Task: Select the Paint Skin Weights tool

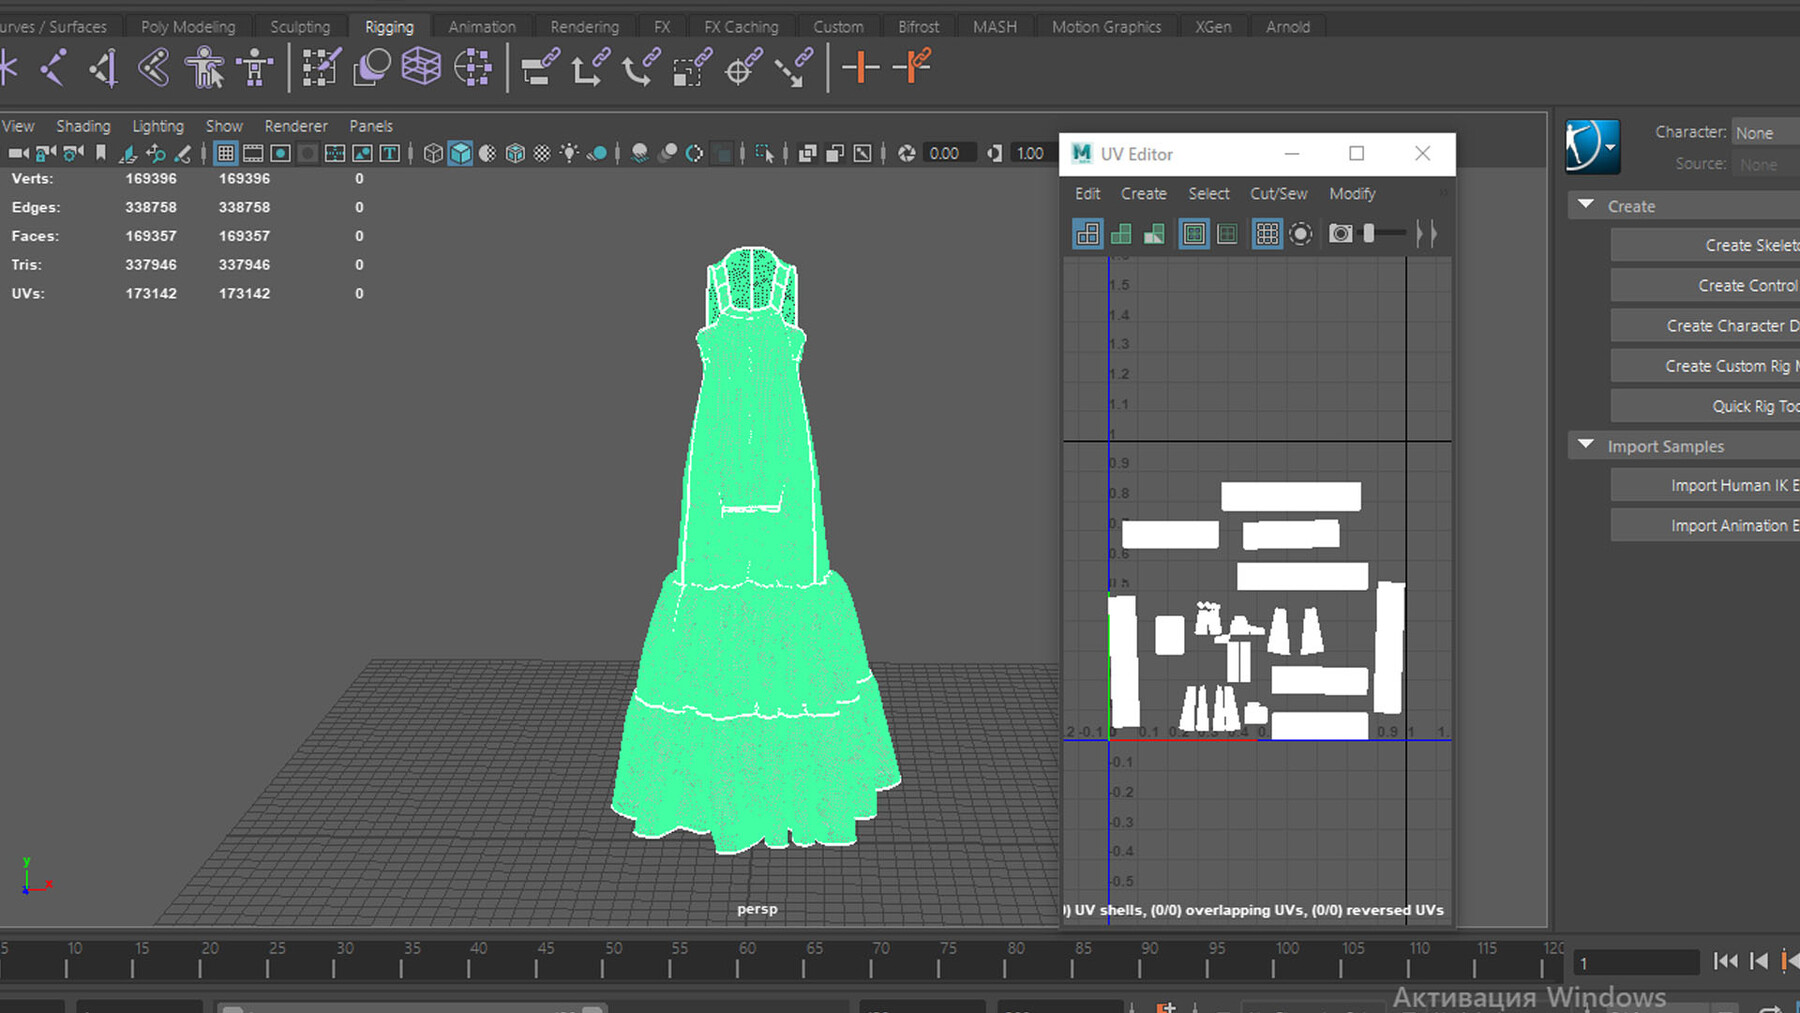Action: pyautogui.click(x=320, y=68)
